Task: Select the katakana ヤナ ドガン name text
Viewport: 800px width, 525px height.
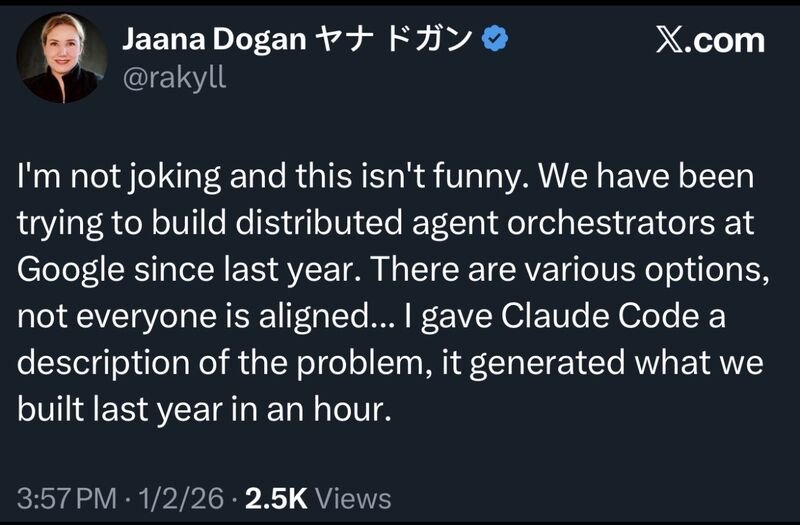Action: pos(394,39)
